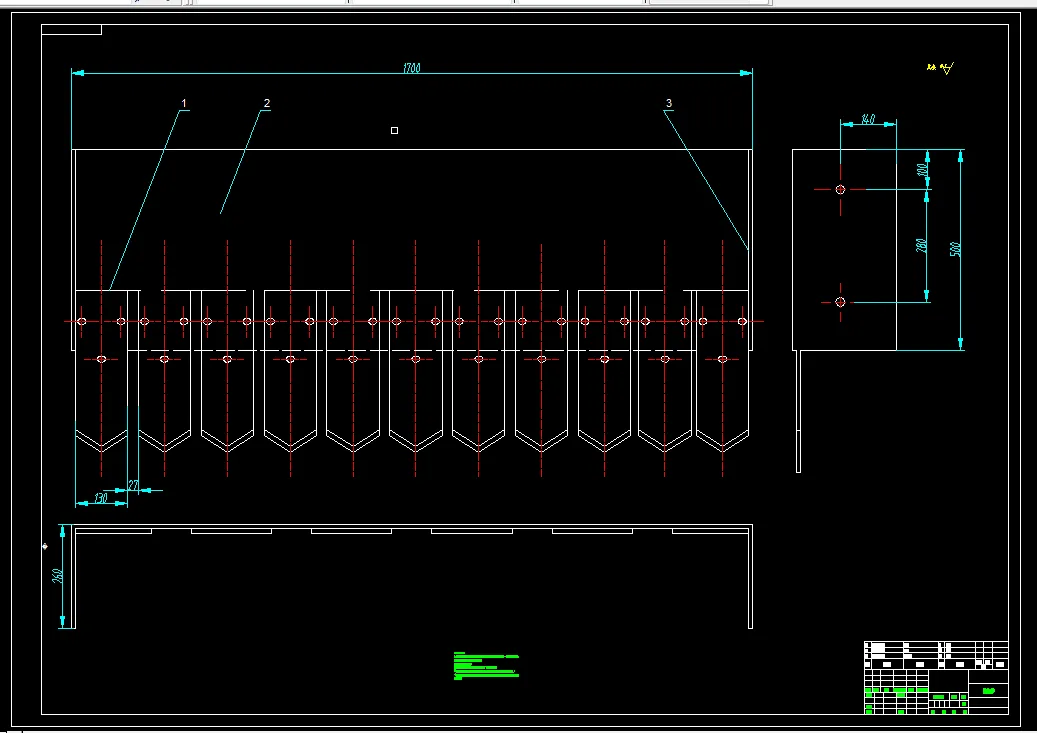Viewport: 1037px width, 733px height.
Task: Select the green technical notes text block
Action: [486, 666]
